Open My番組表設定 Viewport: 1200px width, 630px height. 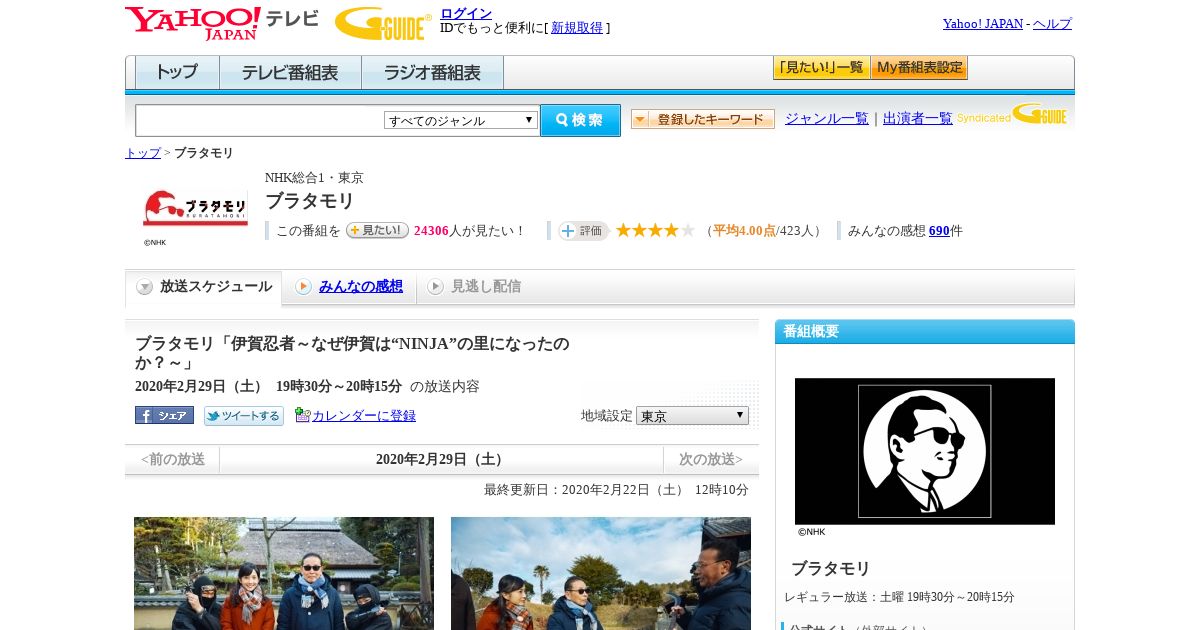[x=919, y=68]
